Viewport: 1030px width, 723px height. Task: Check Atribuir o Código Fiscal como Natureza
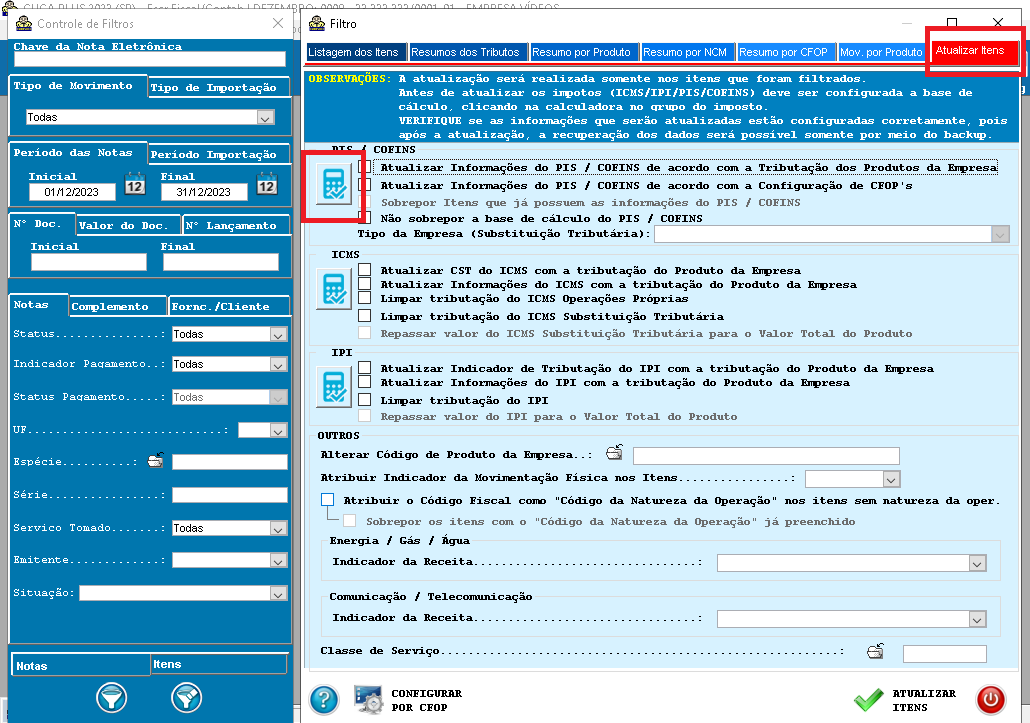coord(328,500)
